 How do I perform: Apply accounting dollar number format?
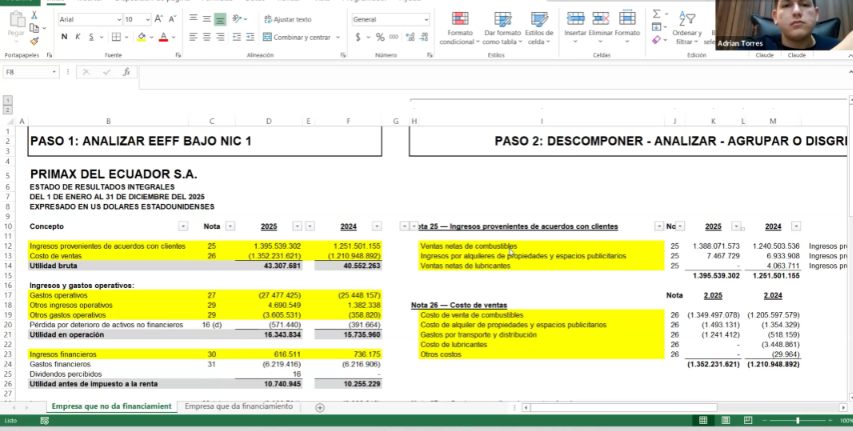358,37
